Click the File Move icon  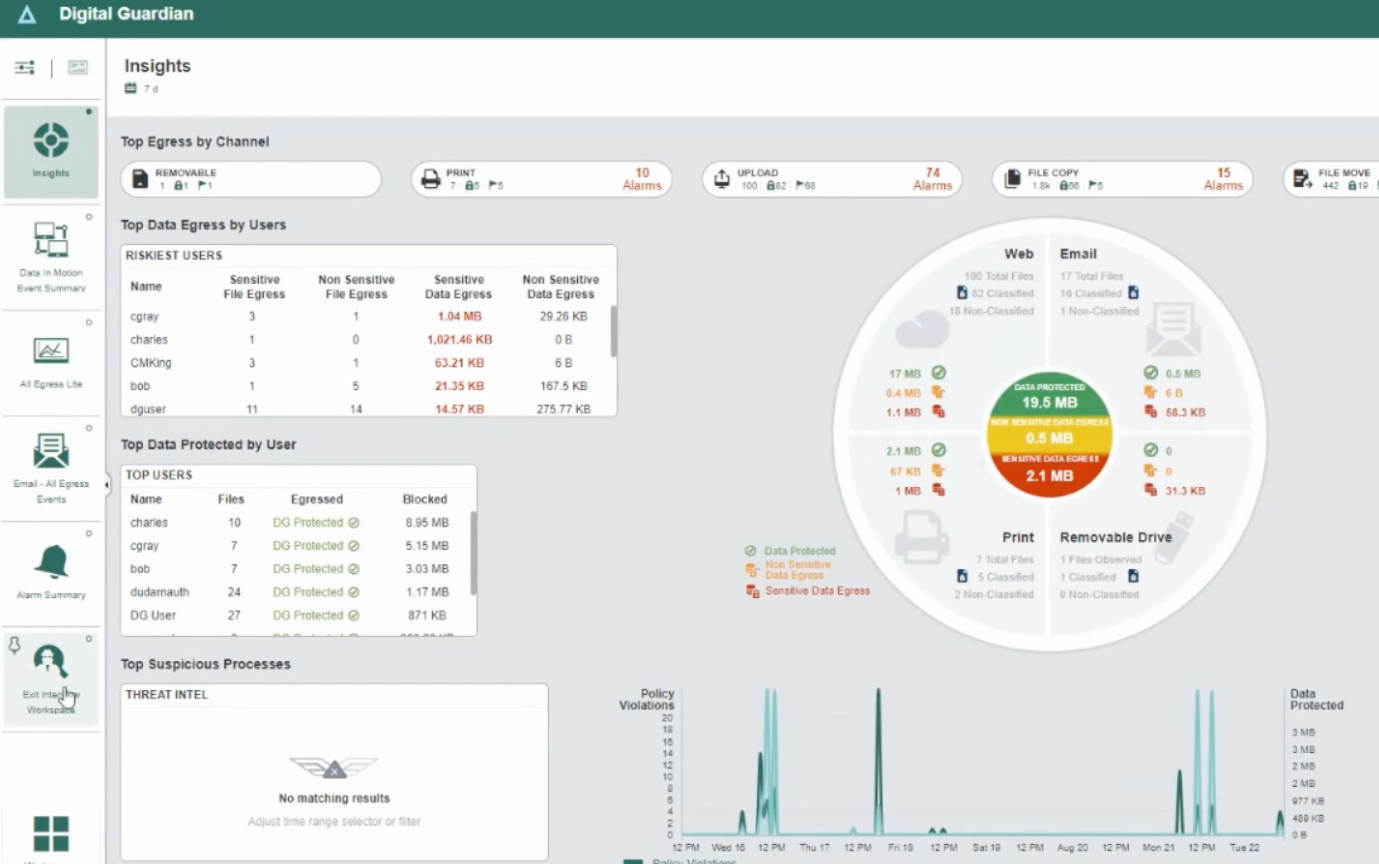point(1302,179)
